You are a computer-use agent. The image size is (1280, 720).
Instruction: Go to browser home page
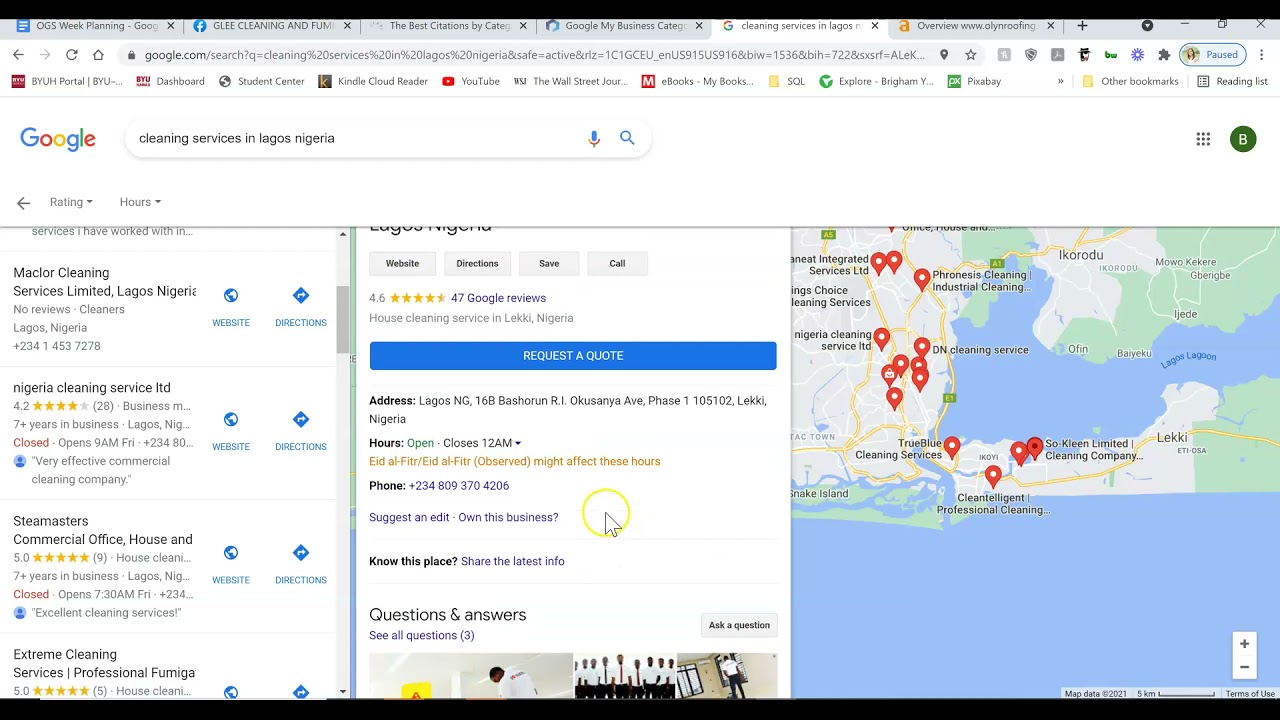pyautogui.click(x=98, y=54)
